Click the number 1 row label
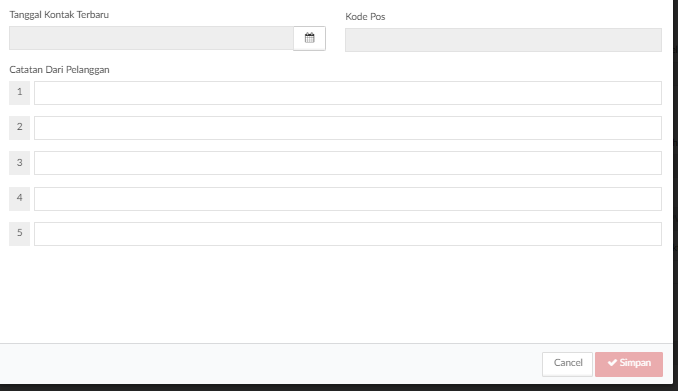 point(19,93)
